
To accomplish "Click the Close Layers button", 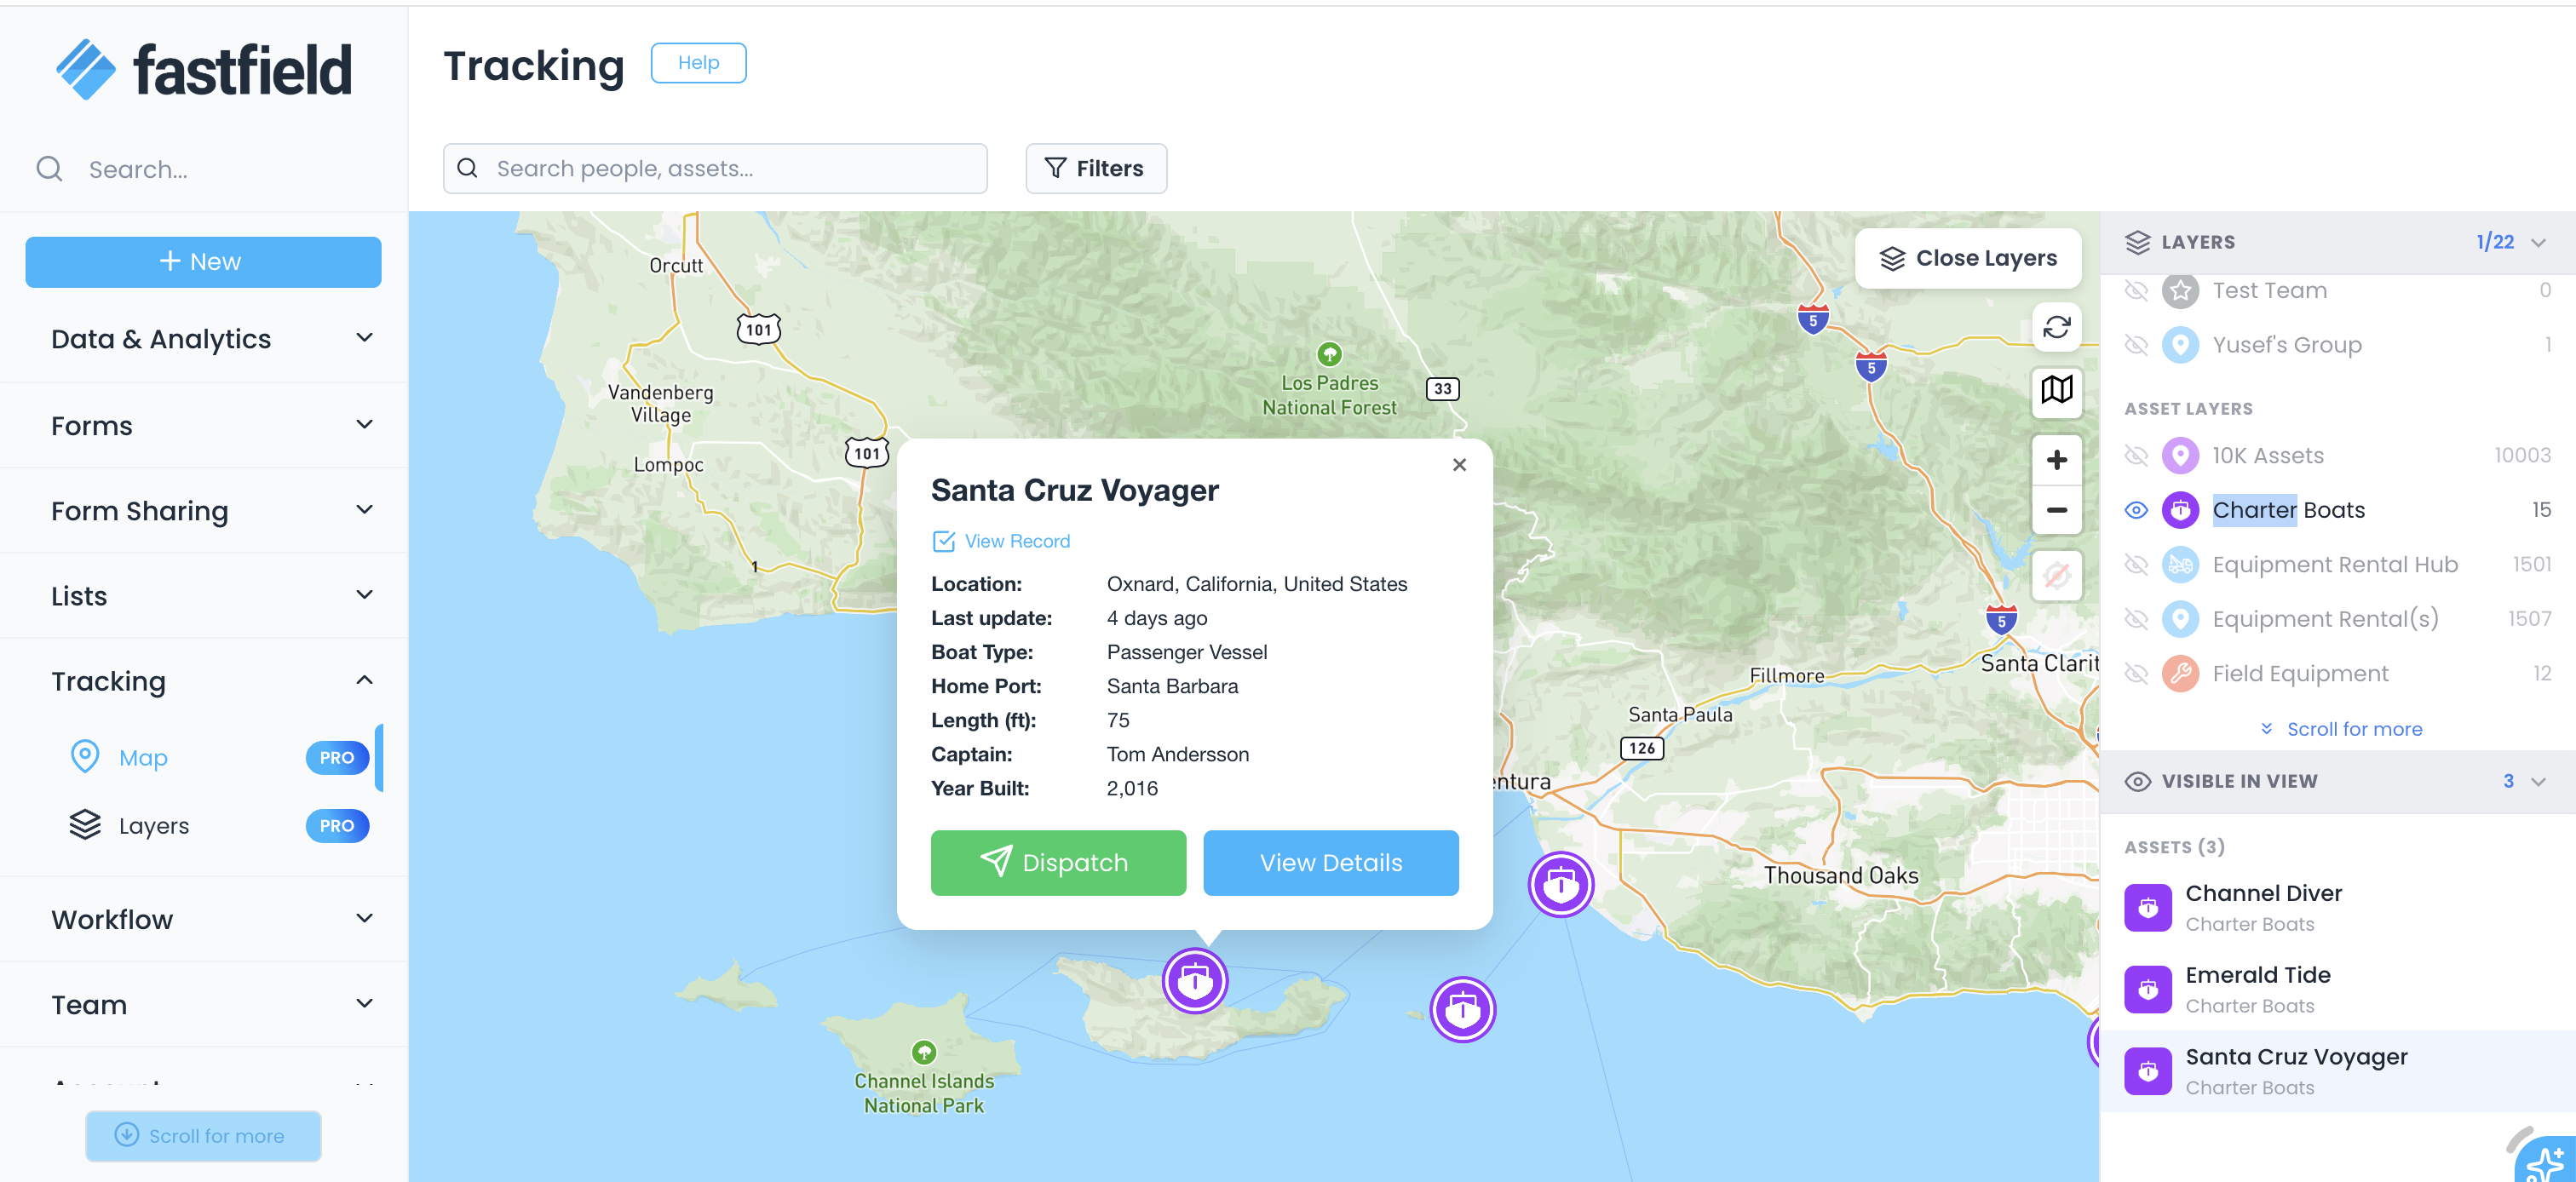I will point(1967,258).
